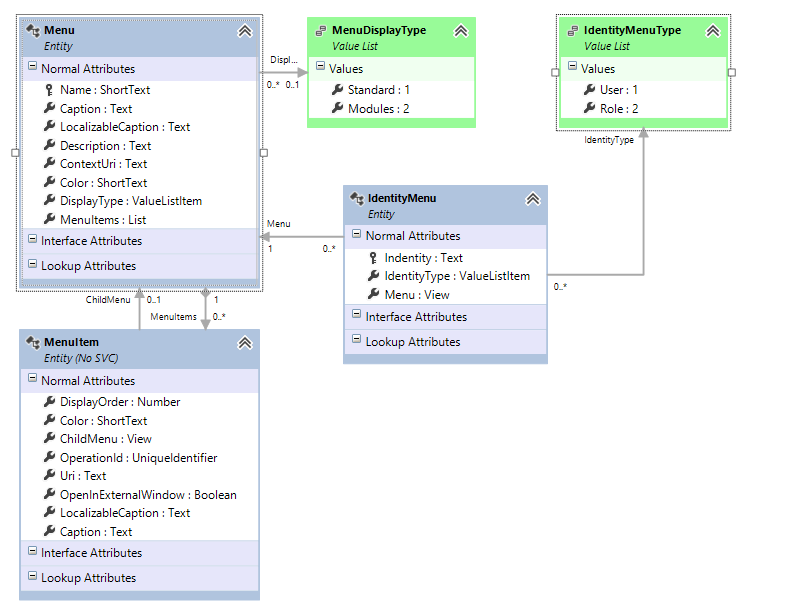This screenshot has height=609, width=792.
Task: Click the left resize handle of IdentityMenuType
Action: point(555,72)
